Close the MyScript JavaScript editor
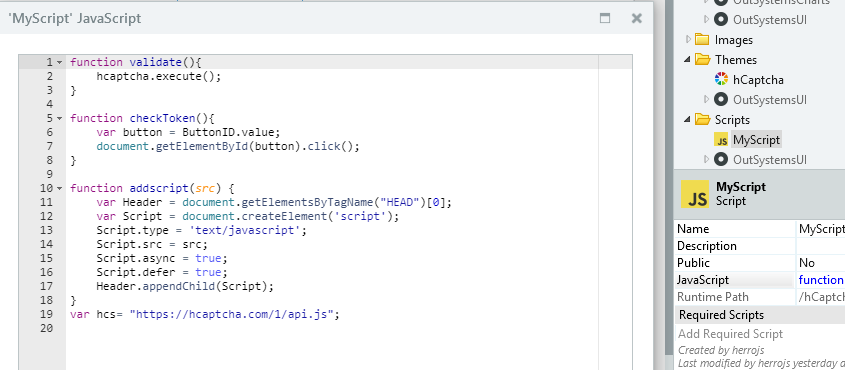 (636, 18)
